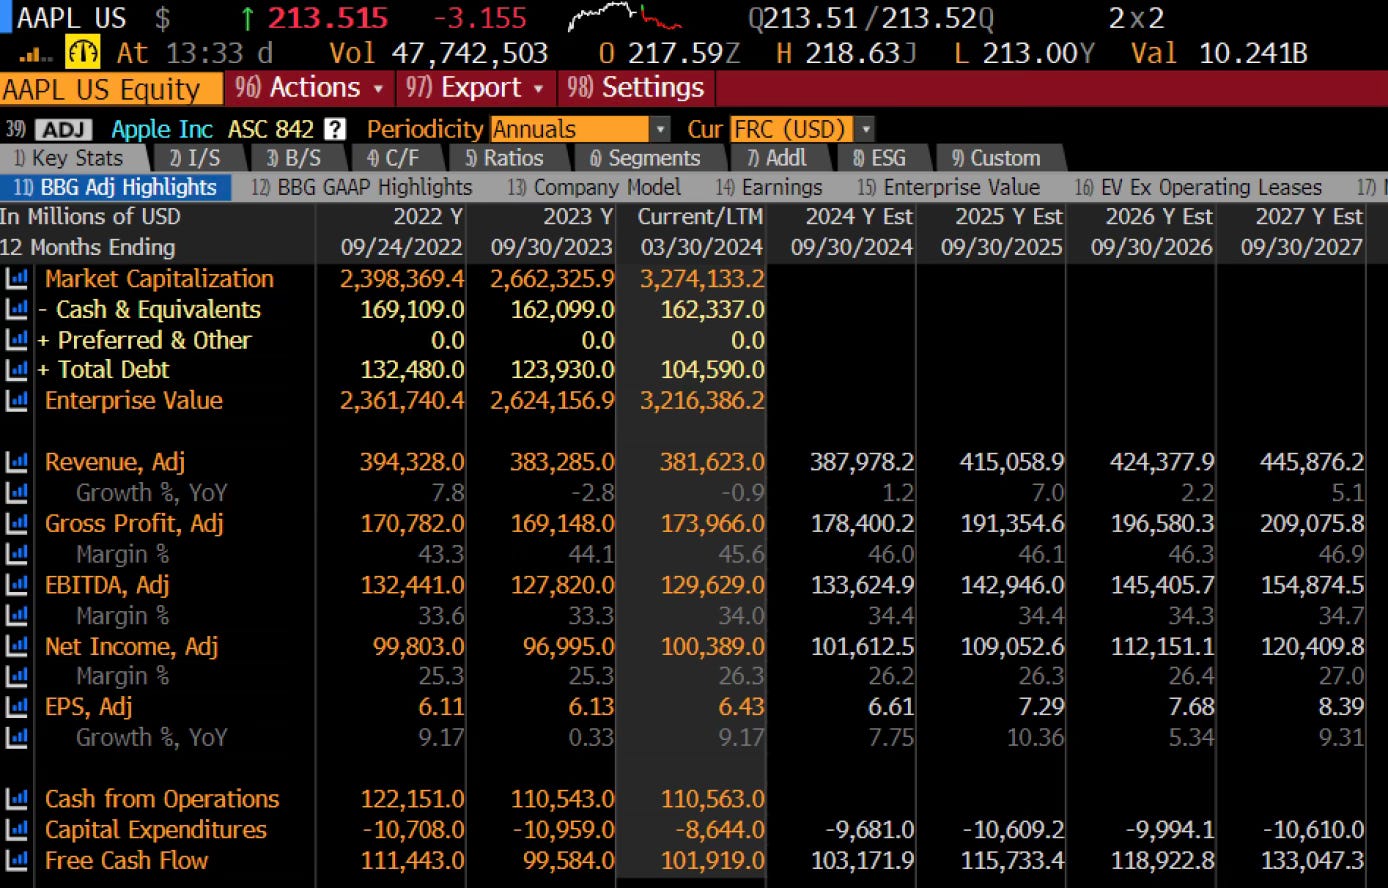The width and height of the screenshot is (1388, 888).
Task: Click the Current/LTM market cap value 3,274,133.2
Action: coord(702,279)
